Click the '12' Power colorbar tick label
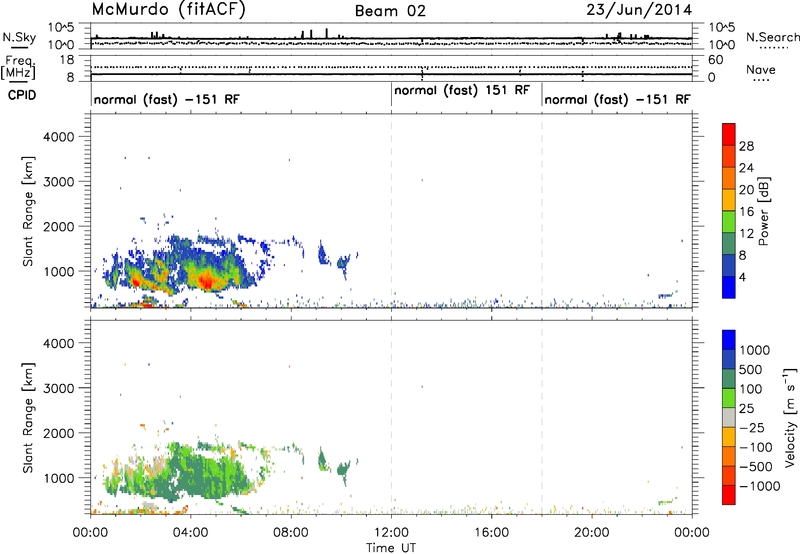The height and width of the screenshot is (554, 800). [x=746, y=234]
